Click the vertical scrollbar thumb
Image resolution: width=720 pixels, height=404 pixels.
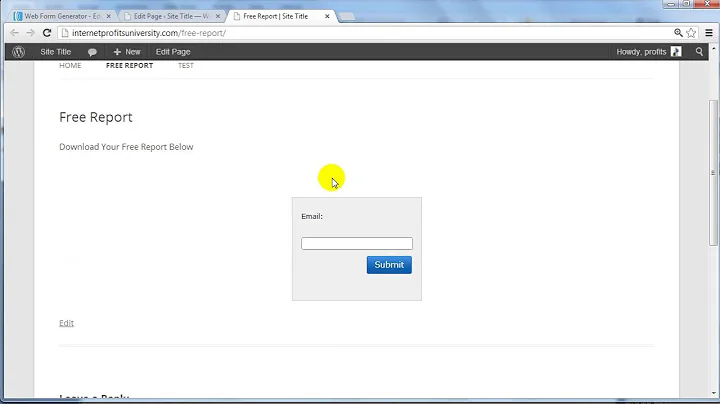713,172
